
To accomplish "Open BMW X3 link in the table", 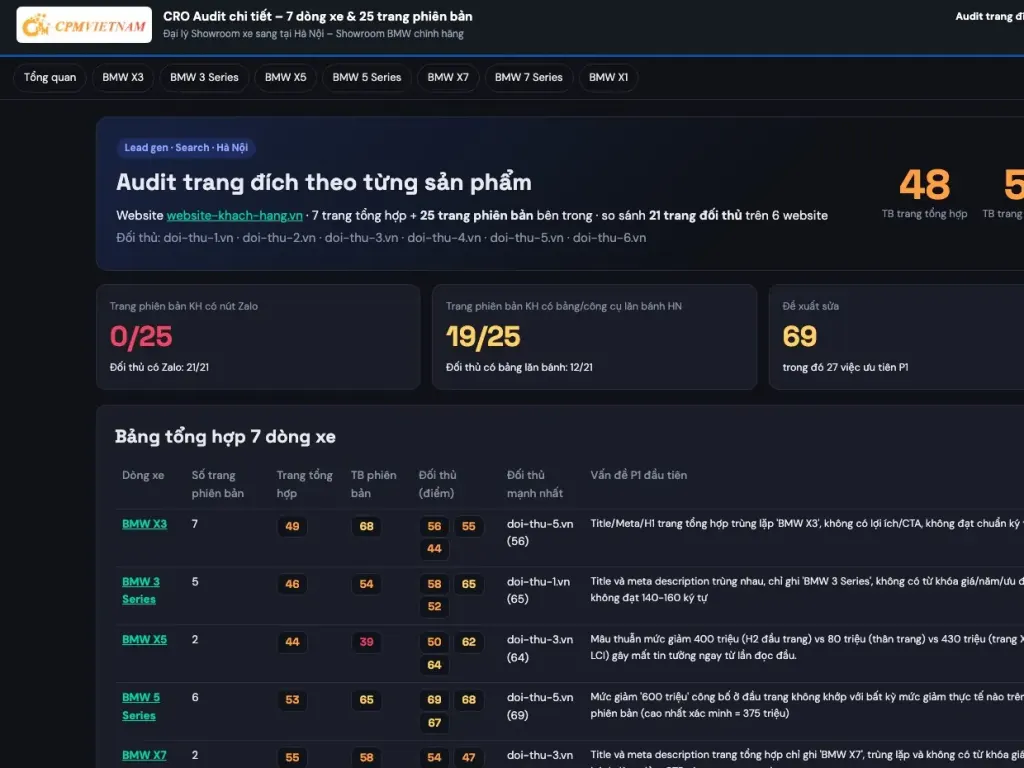I will tap(144, 524).
